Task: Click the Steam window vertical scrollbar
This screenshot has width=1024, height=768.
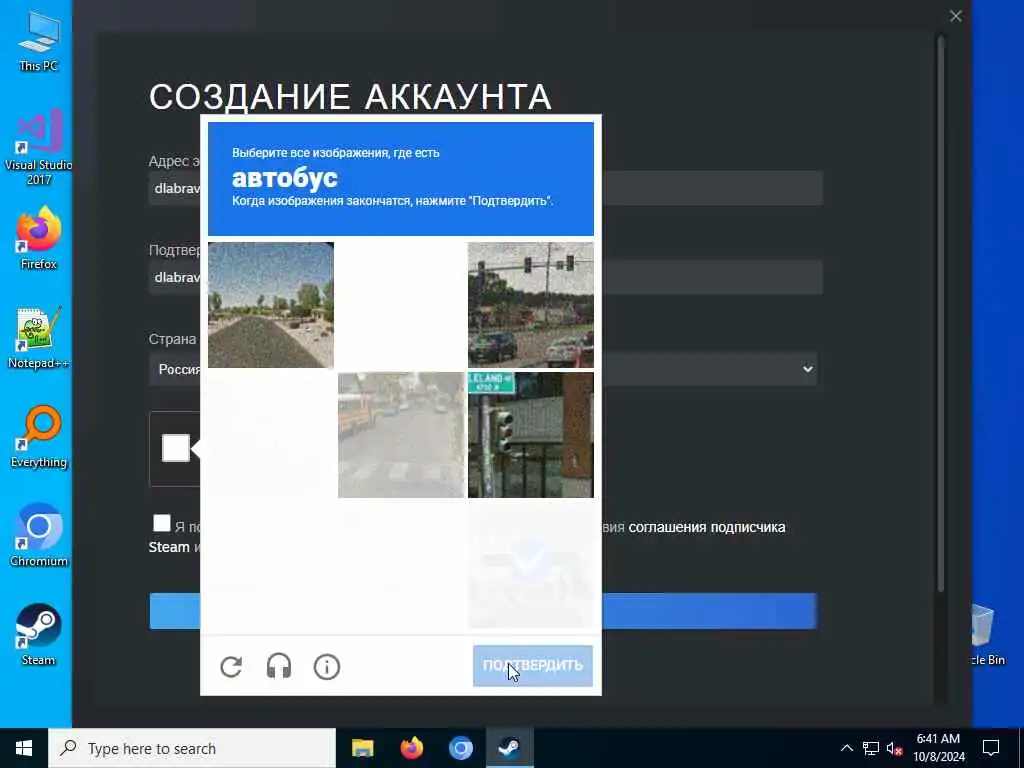Action: 941,313
